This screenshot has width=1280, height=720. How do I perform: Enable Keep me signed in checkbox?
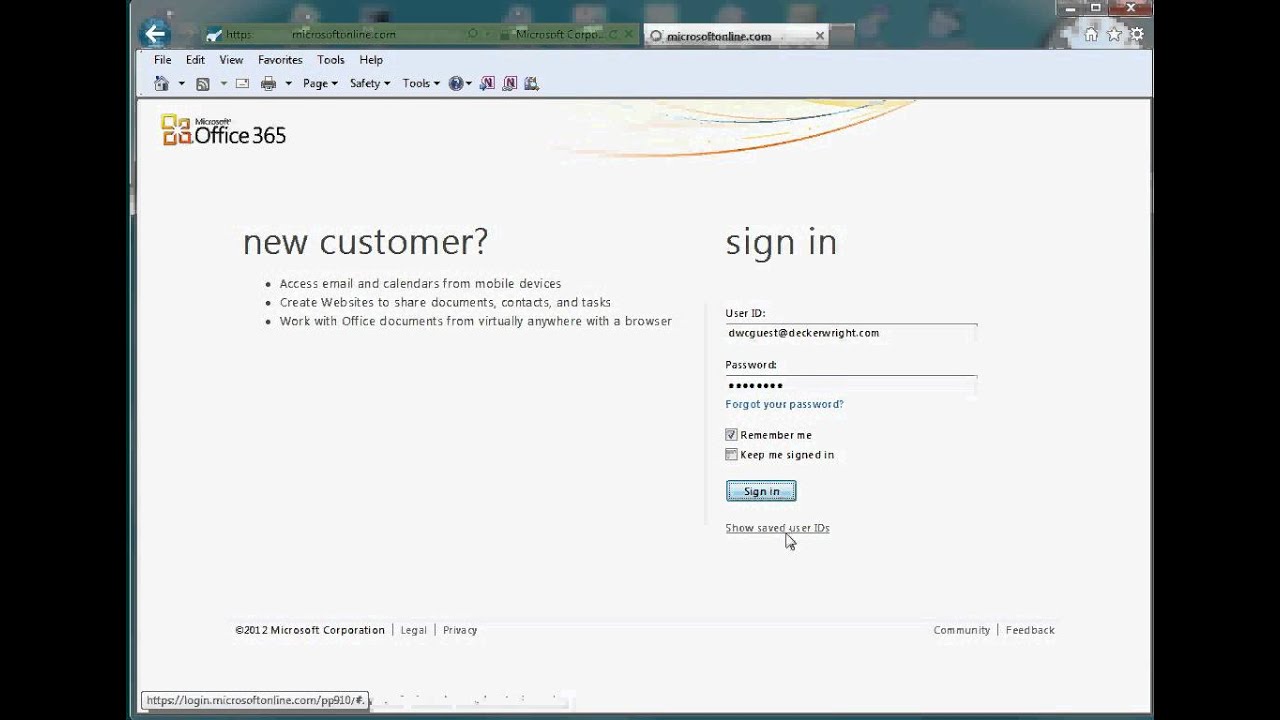click(731, 455)
